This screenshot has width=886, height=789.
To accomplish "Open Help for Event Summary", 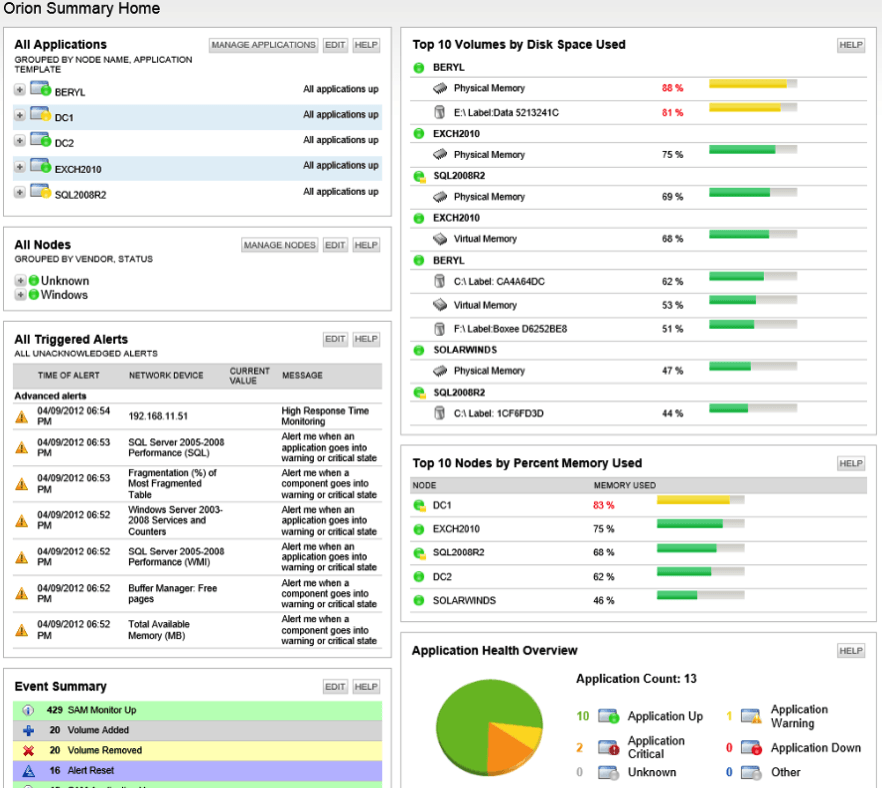I will pos(366,687).
